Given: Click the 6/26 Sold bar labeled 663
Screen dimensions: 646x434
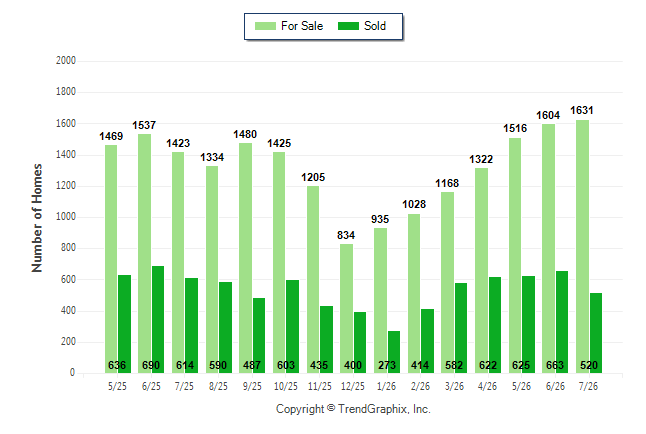Looking at the screenshot, I should pyautogui.click(x=562, y=322).
